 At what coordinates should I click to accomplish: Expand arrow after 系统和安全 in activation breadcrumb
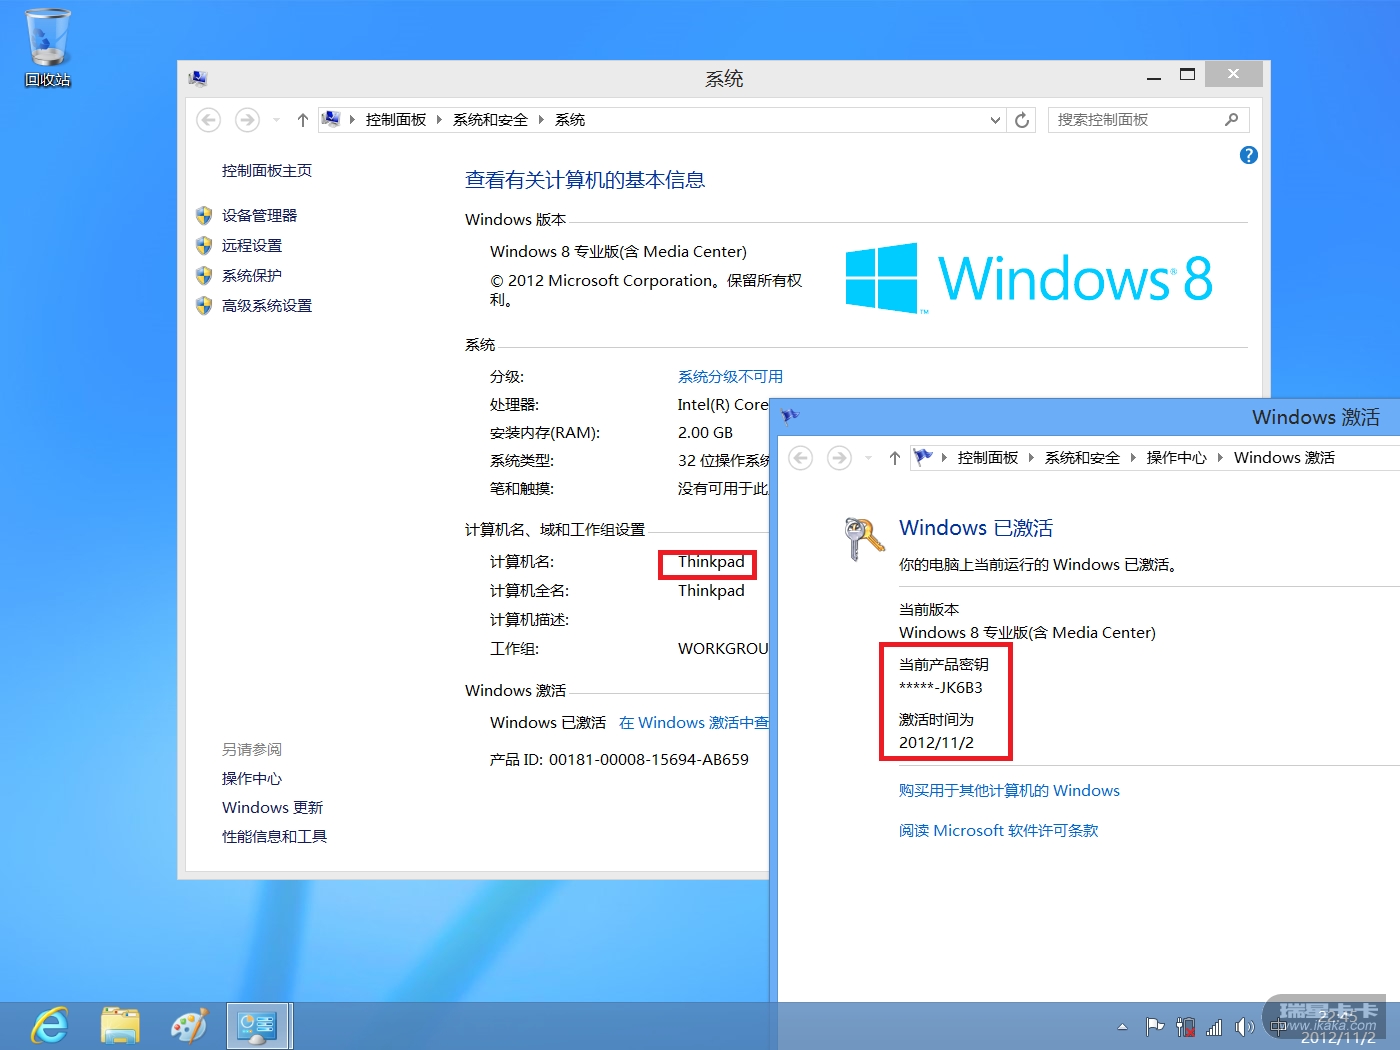(1133, 458)
